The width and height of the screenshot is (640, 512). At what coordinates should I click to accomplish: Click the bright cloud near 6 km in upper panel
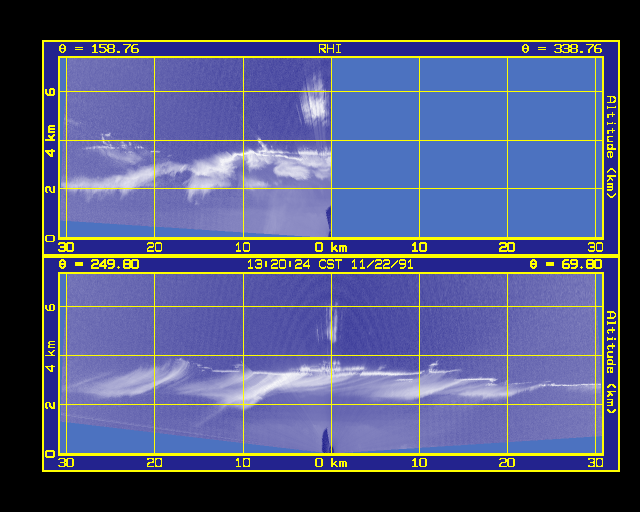(314, 100)
